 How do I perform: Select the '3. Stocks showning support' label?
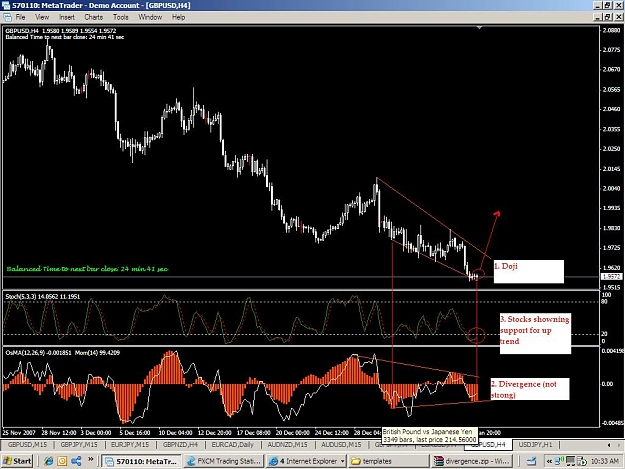pos(535,333)
